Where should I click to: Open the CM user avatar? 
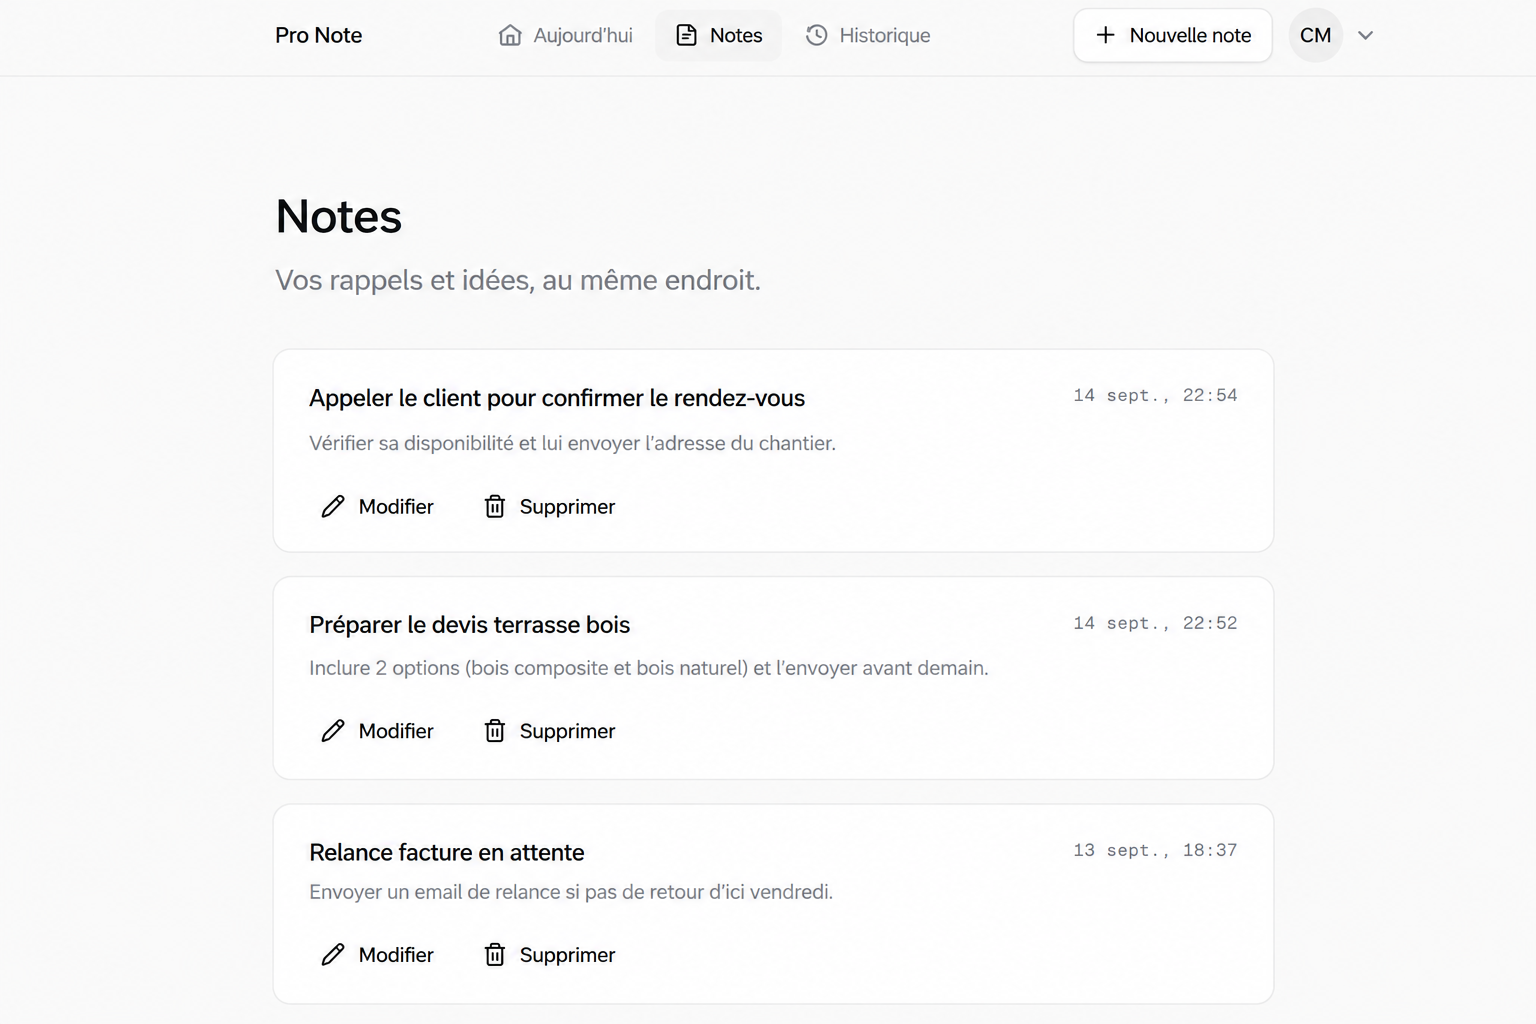pyautogui.click(x=1315, y=36)
